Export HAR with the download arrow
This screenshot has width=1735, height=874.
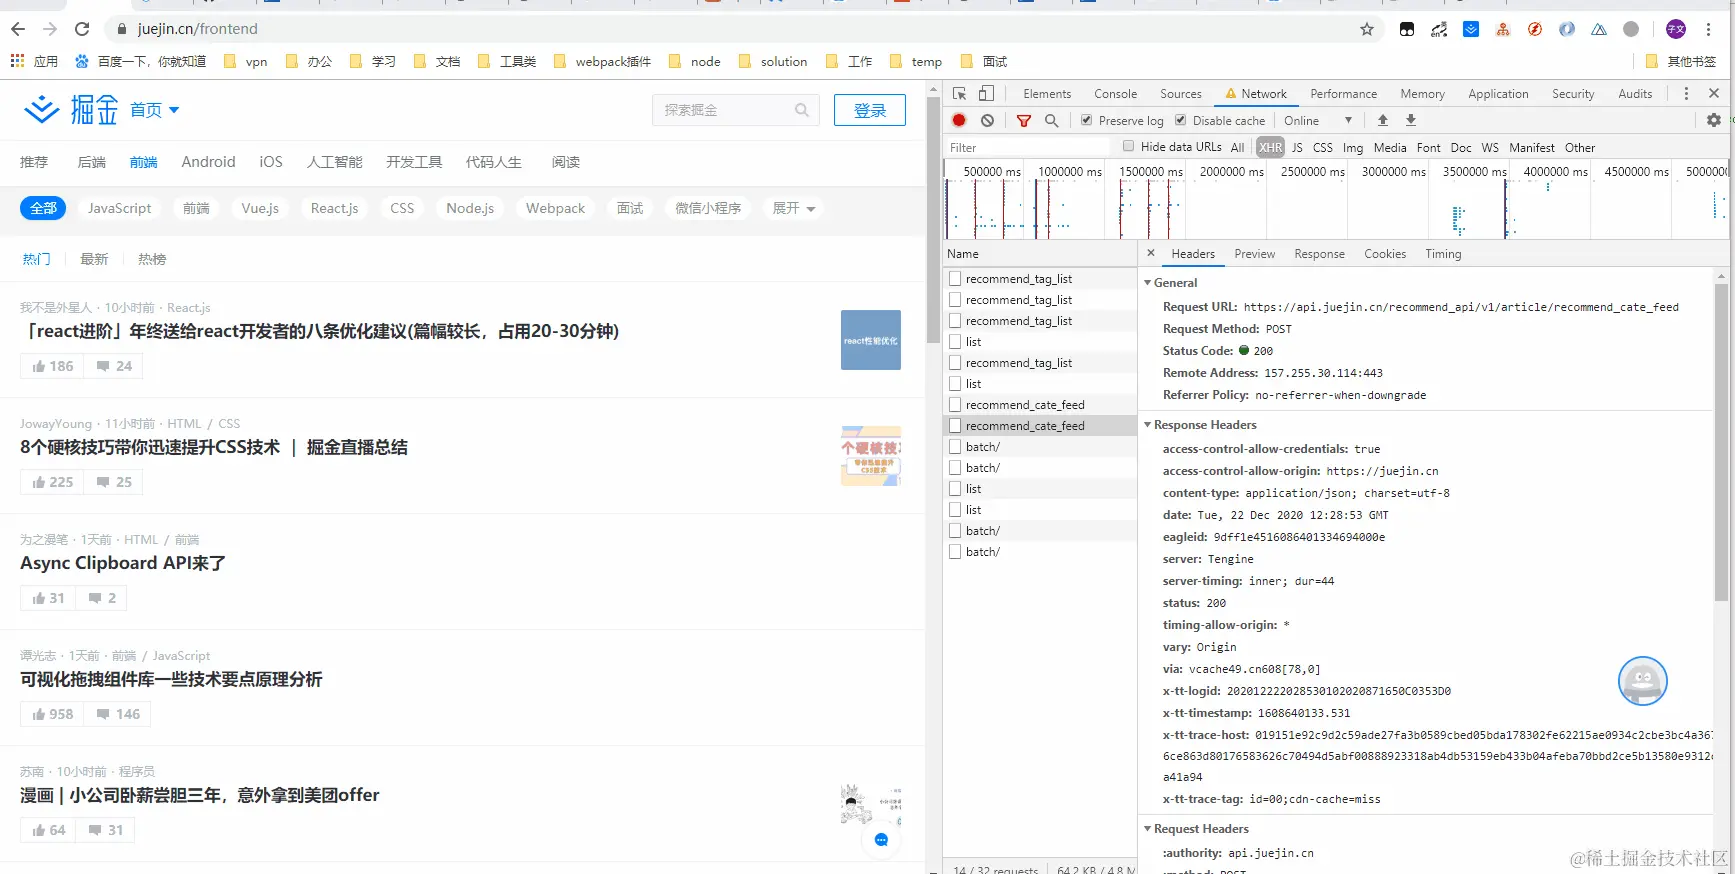tap(1411, 120)
